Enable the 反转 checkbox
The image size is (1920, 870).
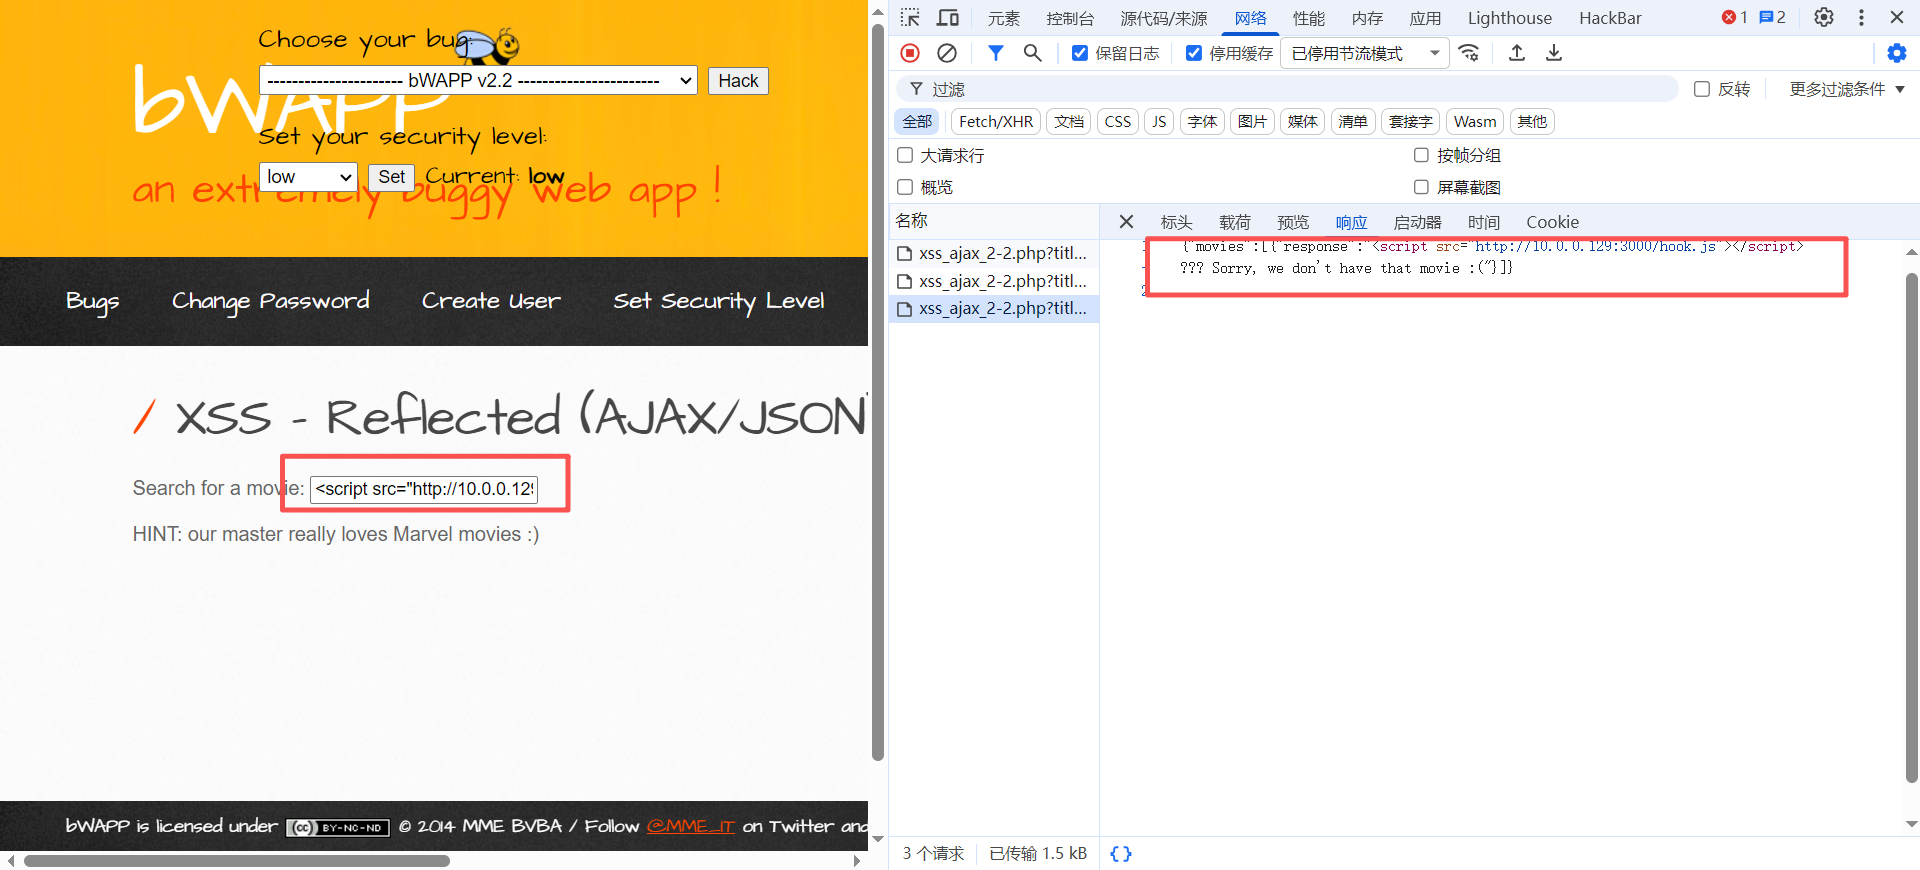[x=1702, y=89]
